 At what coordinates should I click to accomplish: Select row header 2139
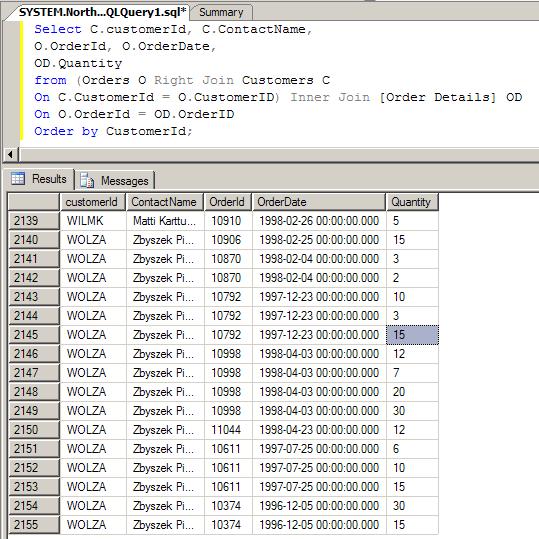click(34, 221)
